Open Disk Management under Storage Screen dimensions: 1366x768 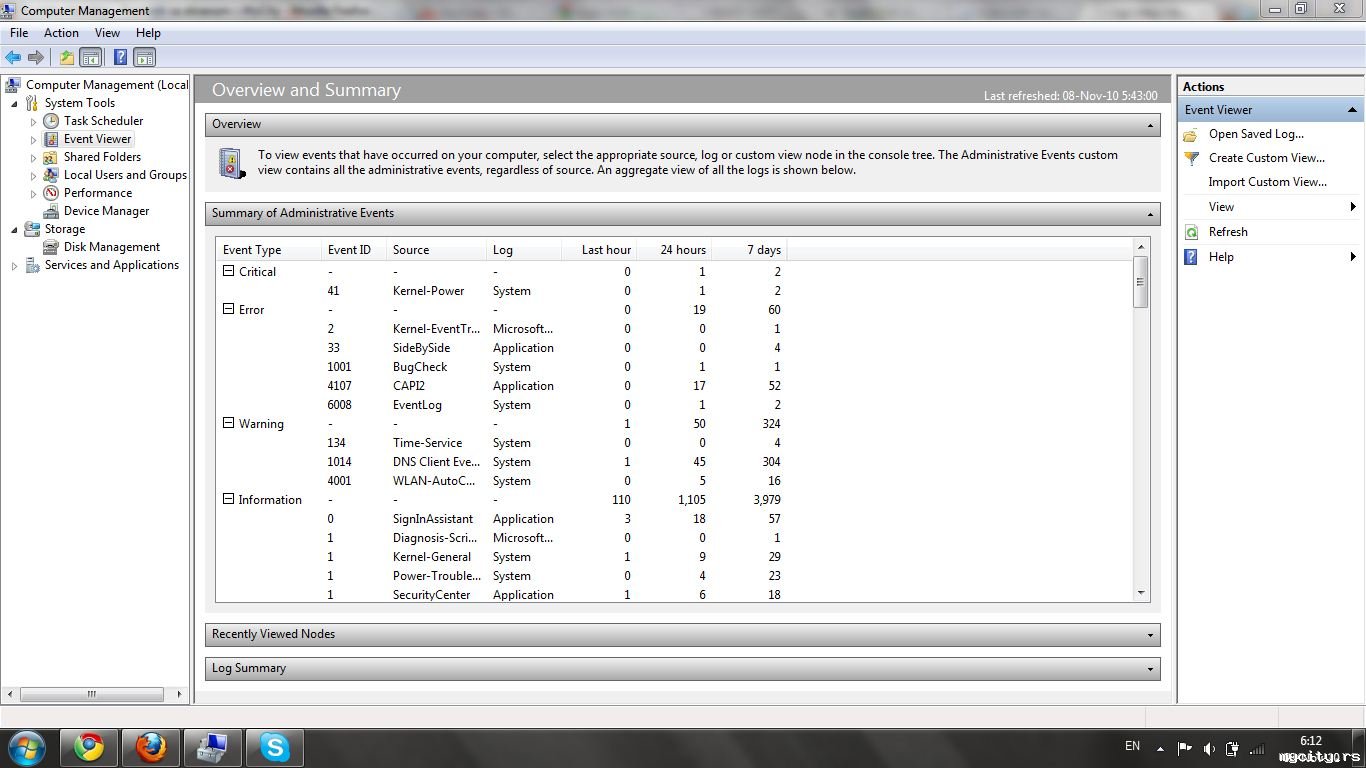click(111, 247)
